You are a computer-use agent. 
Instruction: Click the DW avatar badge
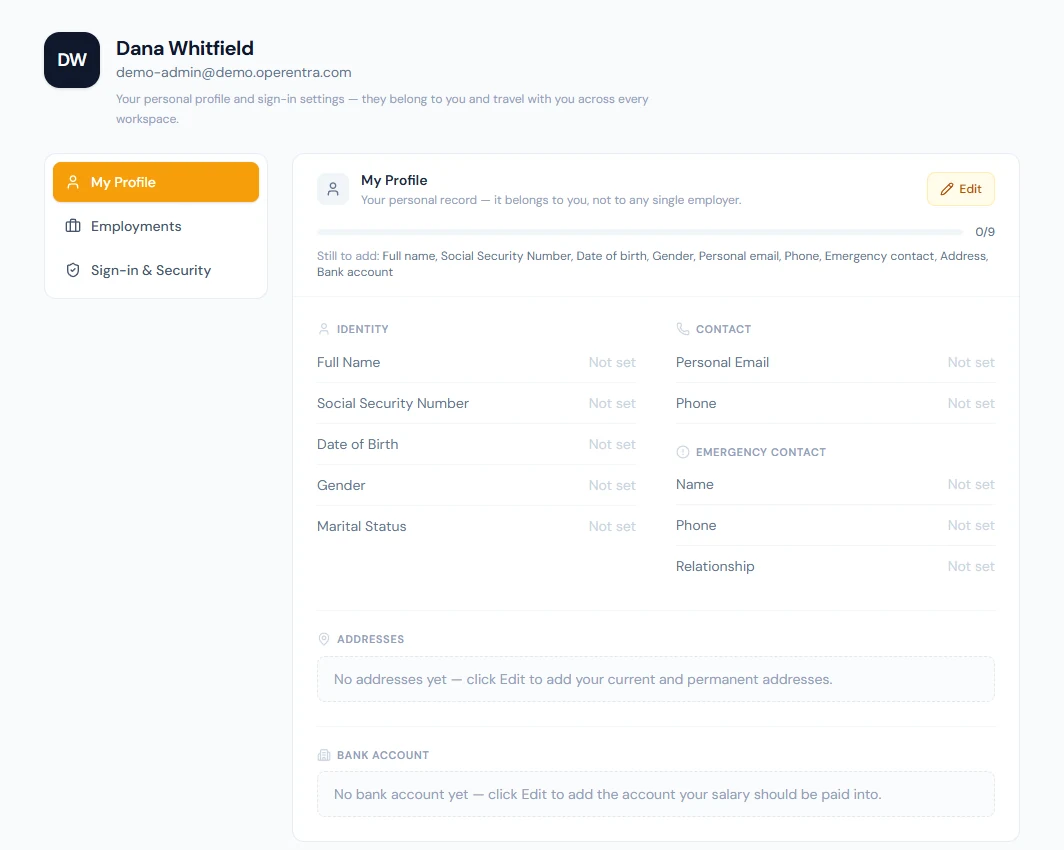tap(72, 60)
